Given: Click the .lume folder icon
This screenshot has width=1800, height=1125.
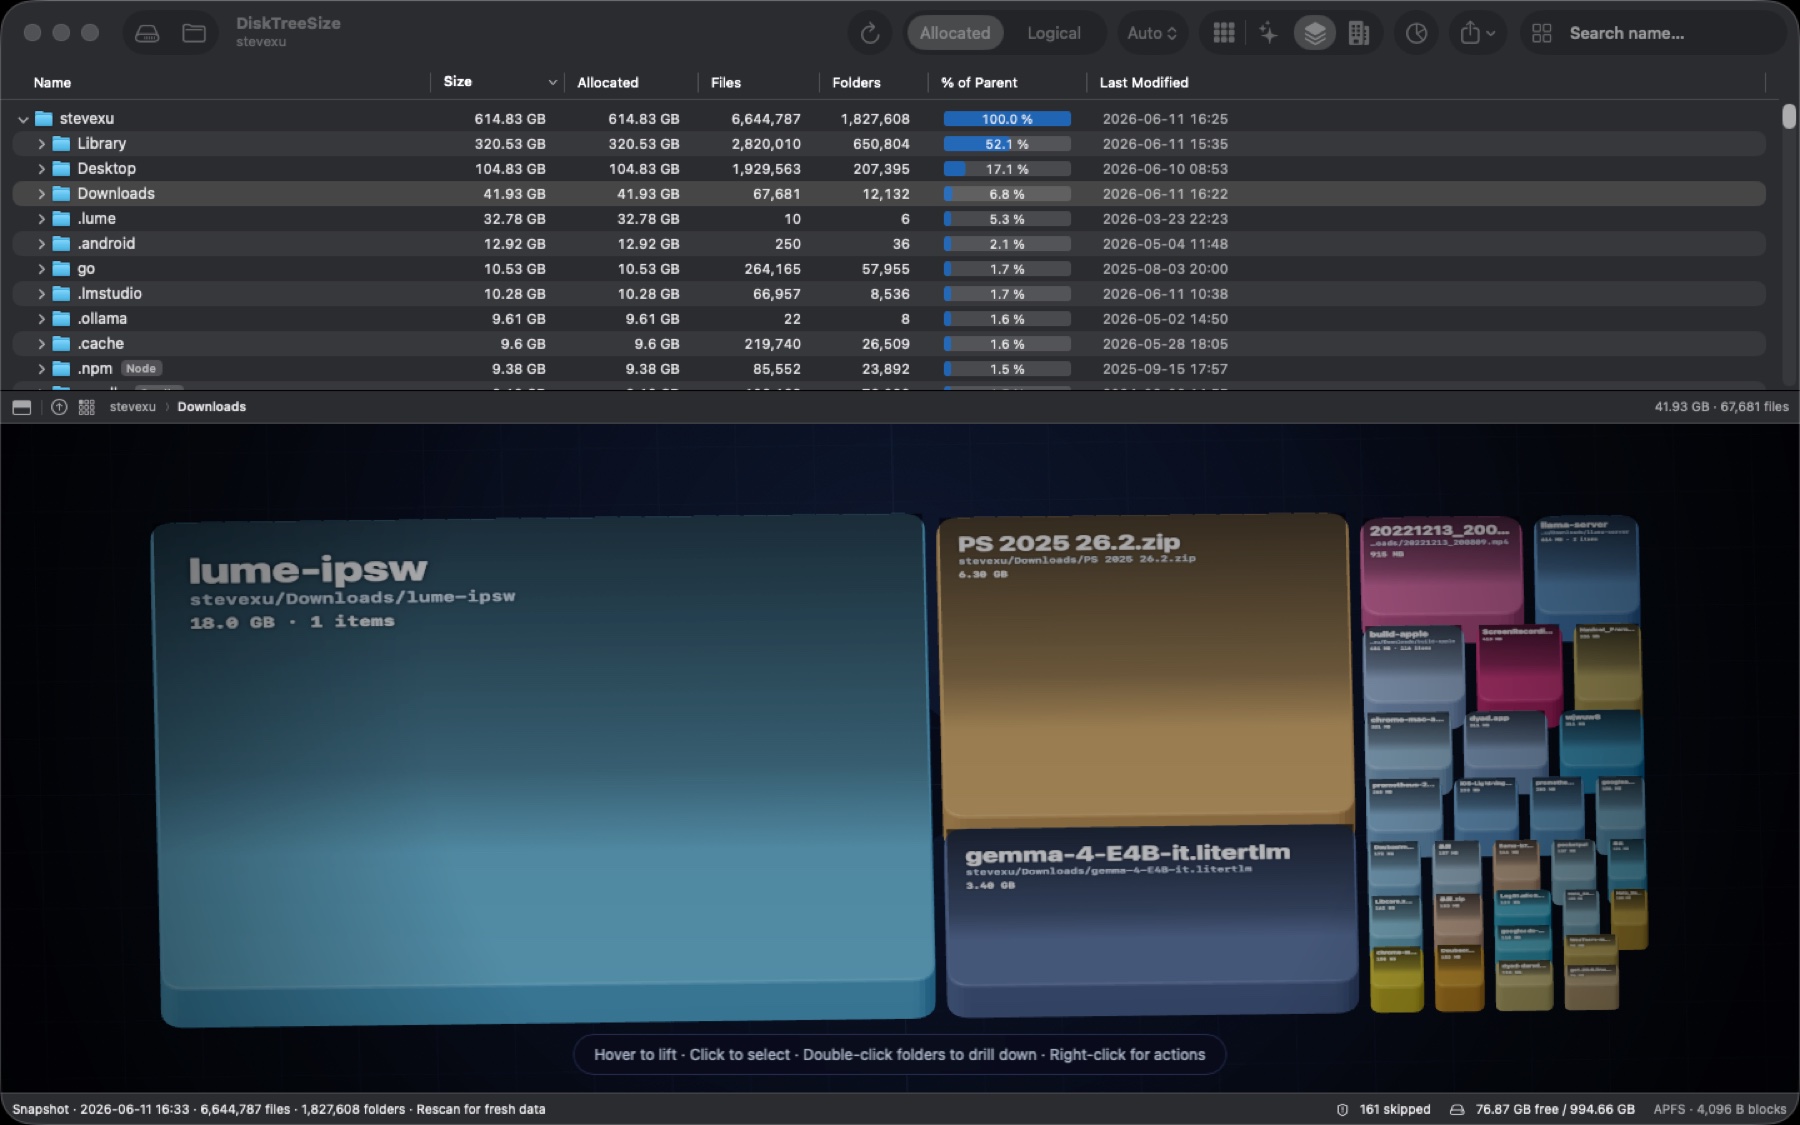Looking at the screenshot, I should click(61, 218).
